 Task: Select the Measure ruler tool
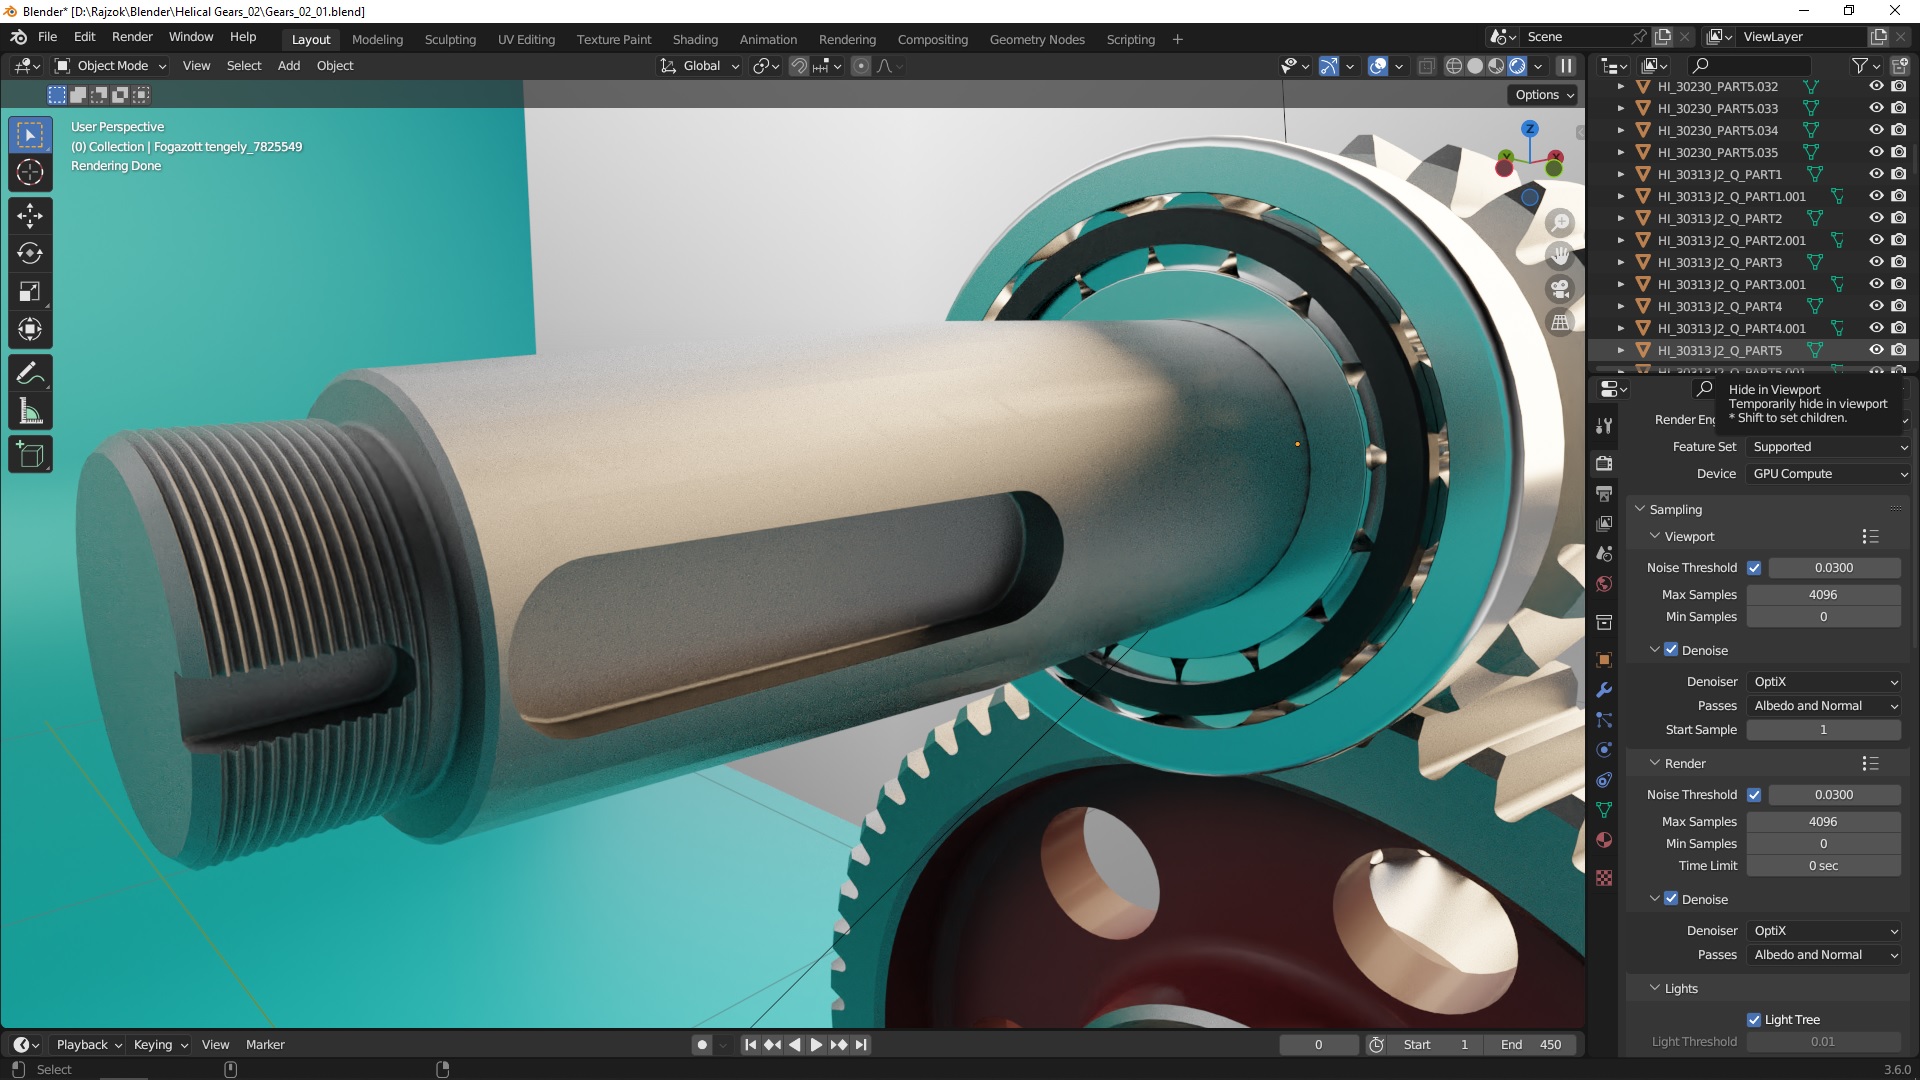pos(30,411)
